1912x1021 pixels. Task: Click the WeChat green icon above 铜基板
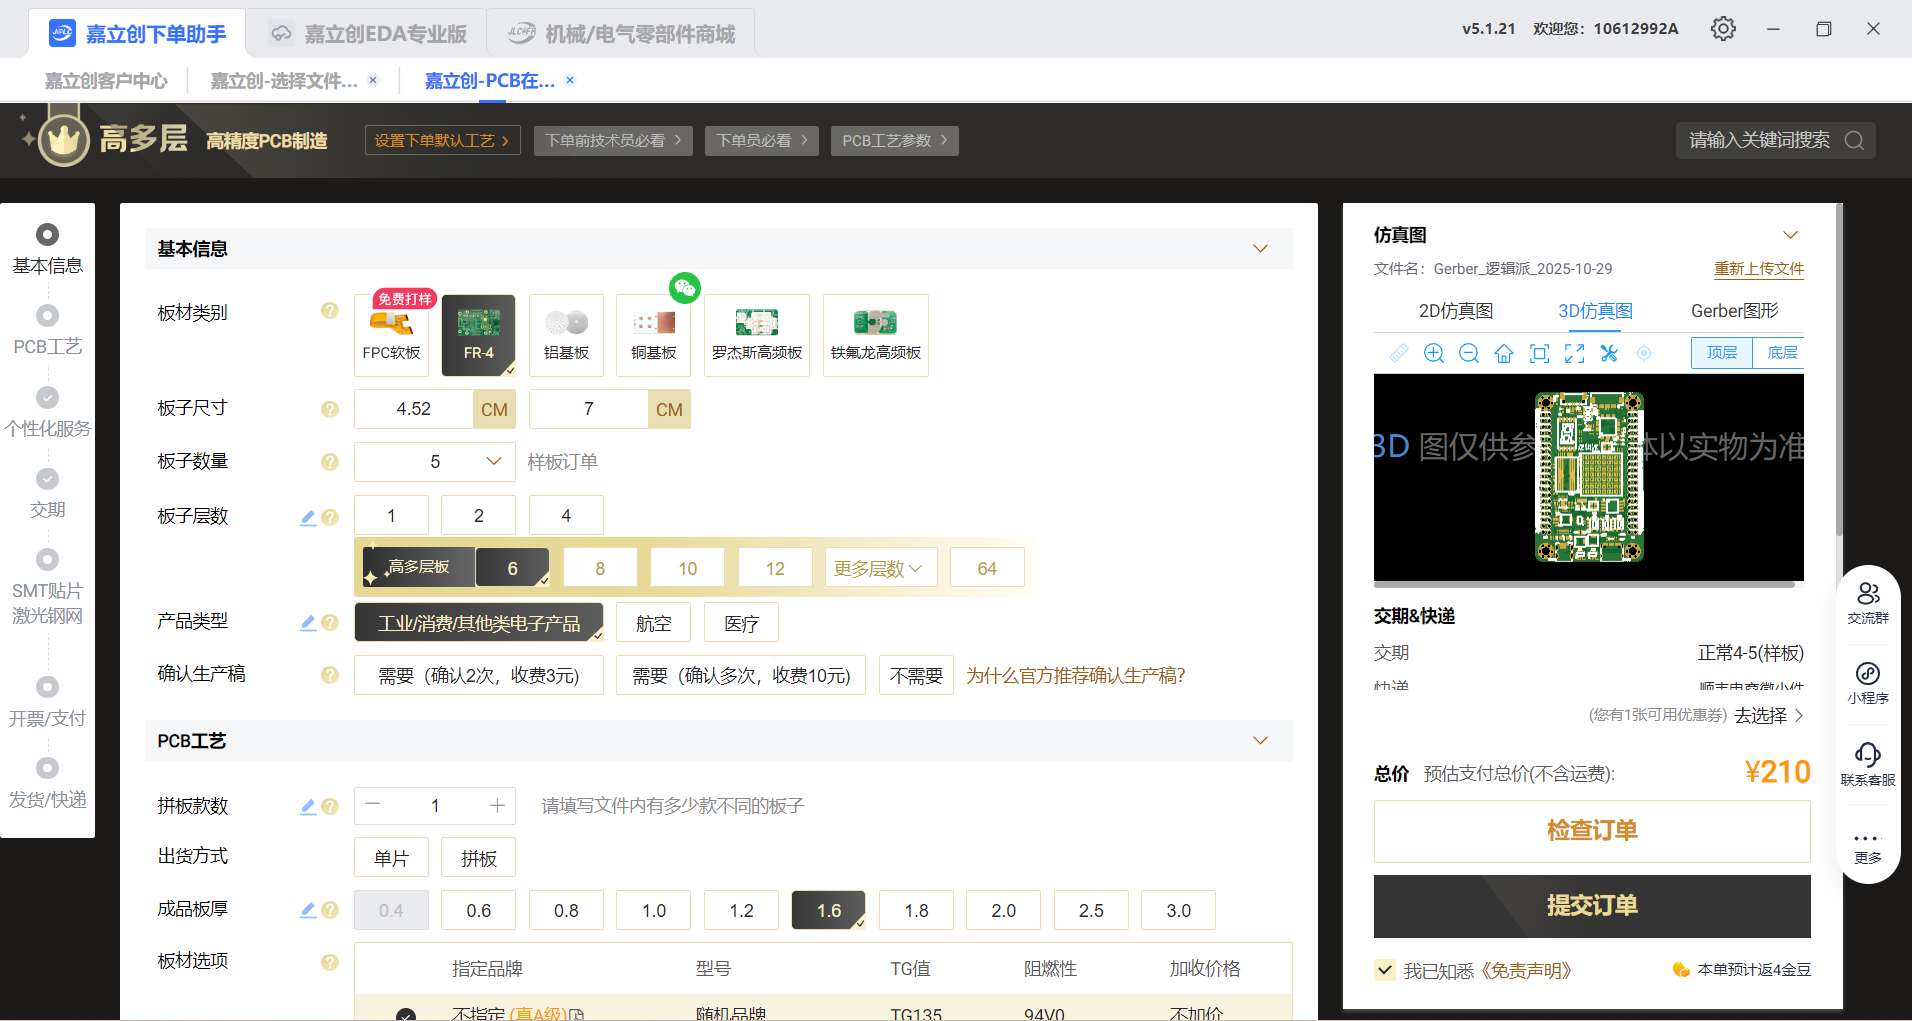(x=685, y=288)
